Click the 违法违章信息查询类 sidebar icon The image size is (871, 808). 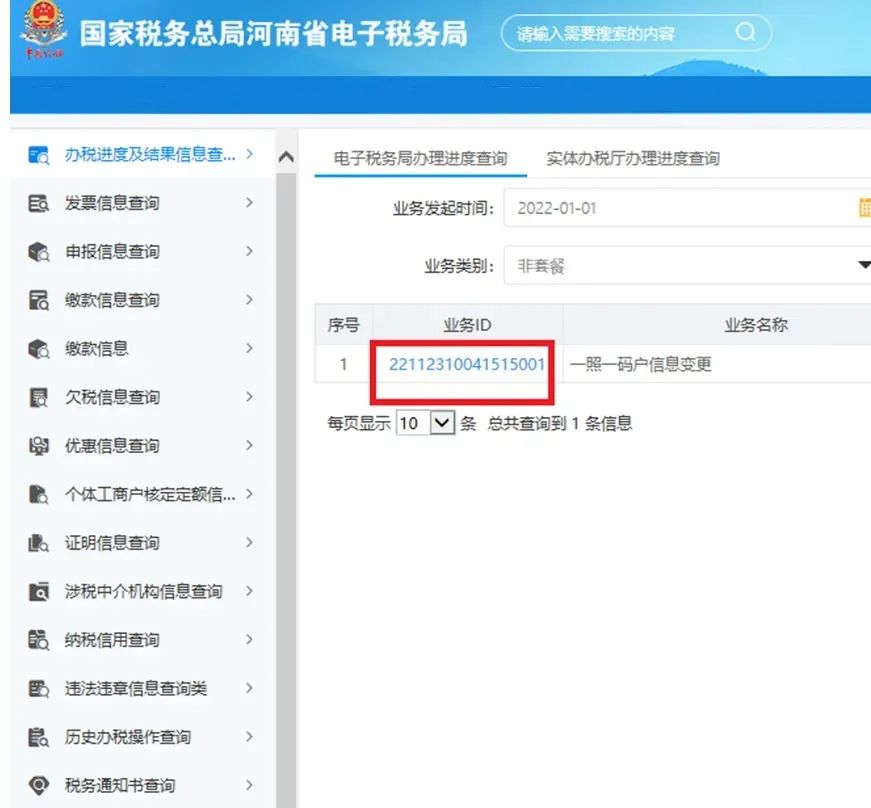pos(38,689)
